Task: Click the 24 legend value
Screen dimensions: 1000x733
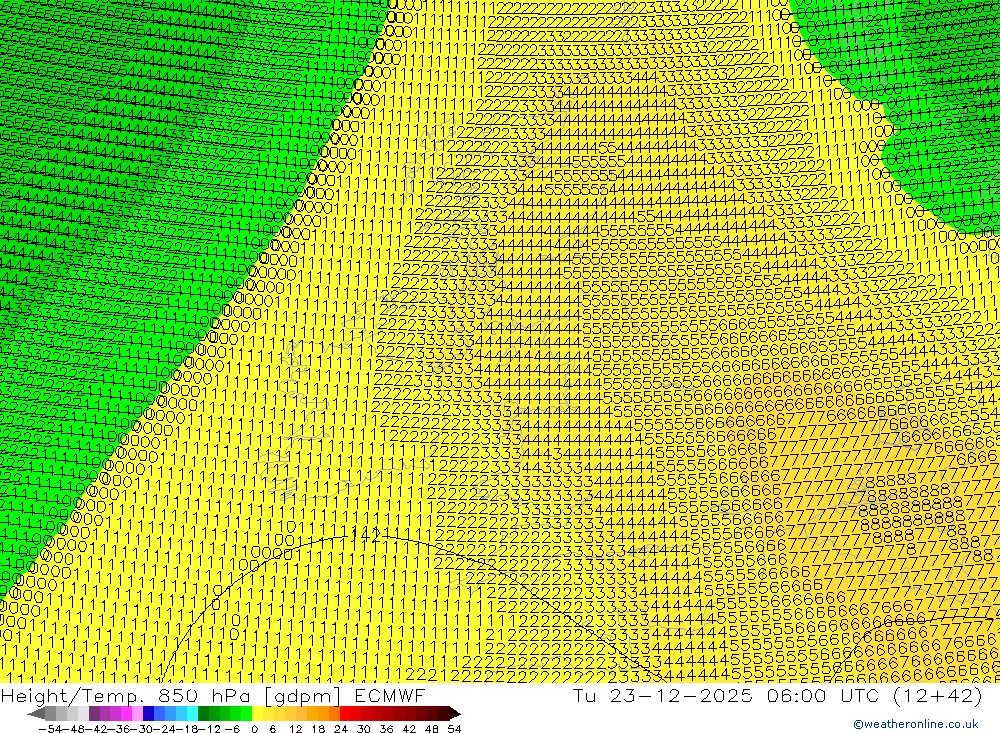Action: [341, 729]
